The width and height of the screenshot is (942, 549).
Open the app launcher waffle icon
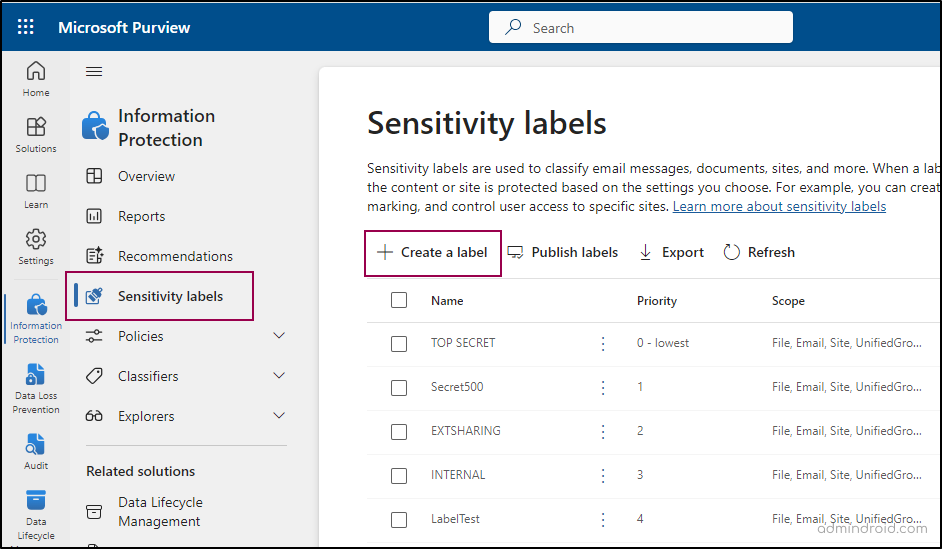click(26, 27)
